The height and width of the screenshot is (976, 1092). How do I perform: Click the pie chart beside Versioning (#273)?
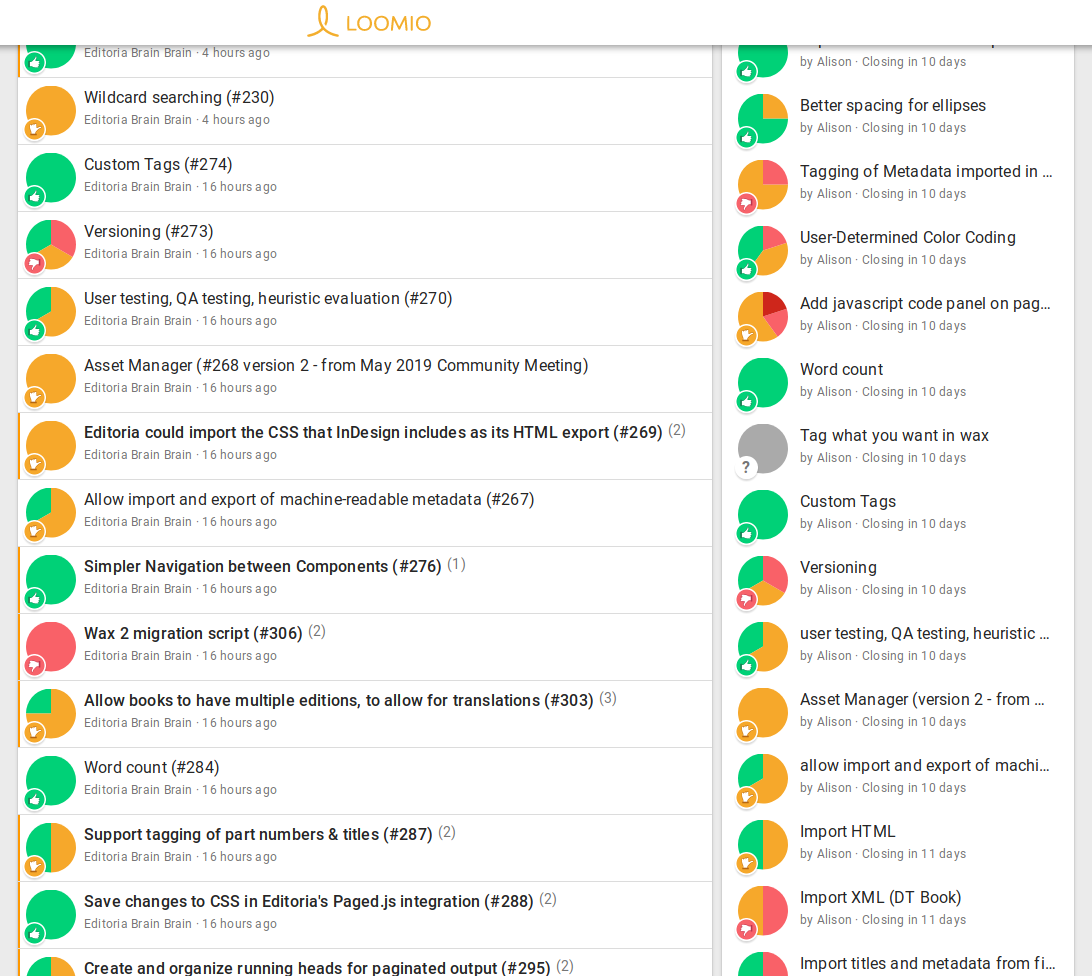[x=51, y=245]
